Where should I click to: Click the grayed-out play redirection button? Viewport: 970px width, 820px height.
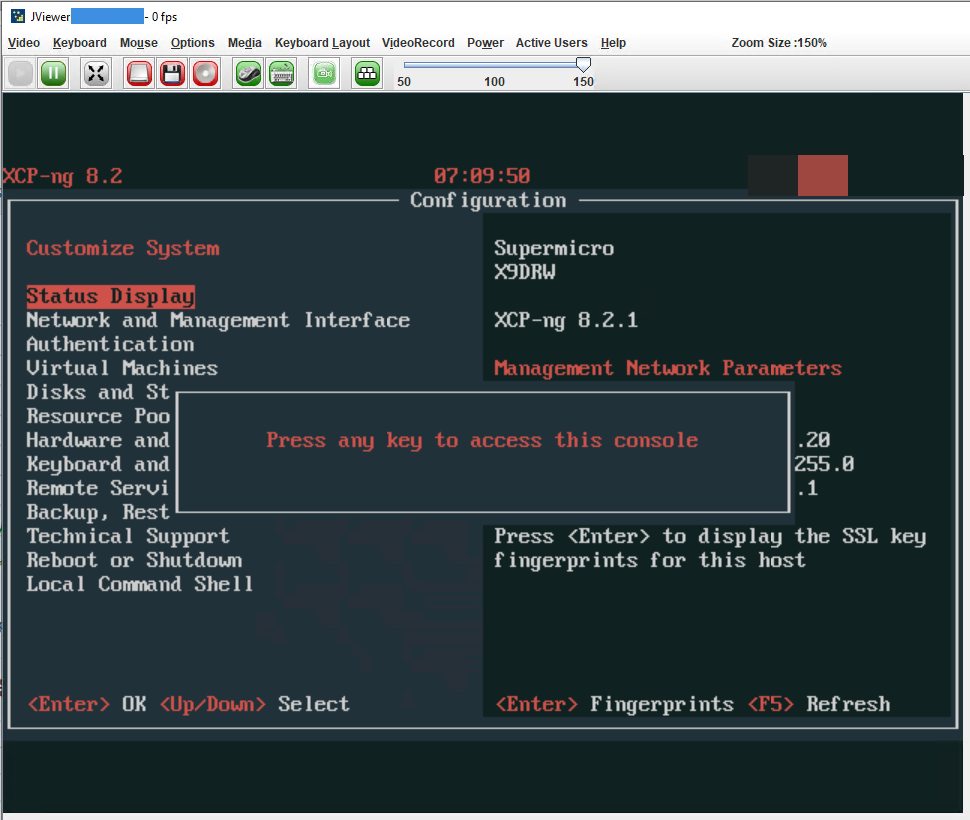point(20,74)
